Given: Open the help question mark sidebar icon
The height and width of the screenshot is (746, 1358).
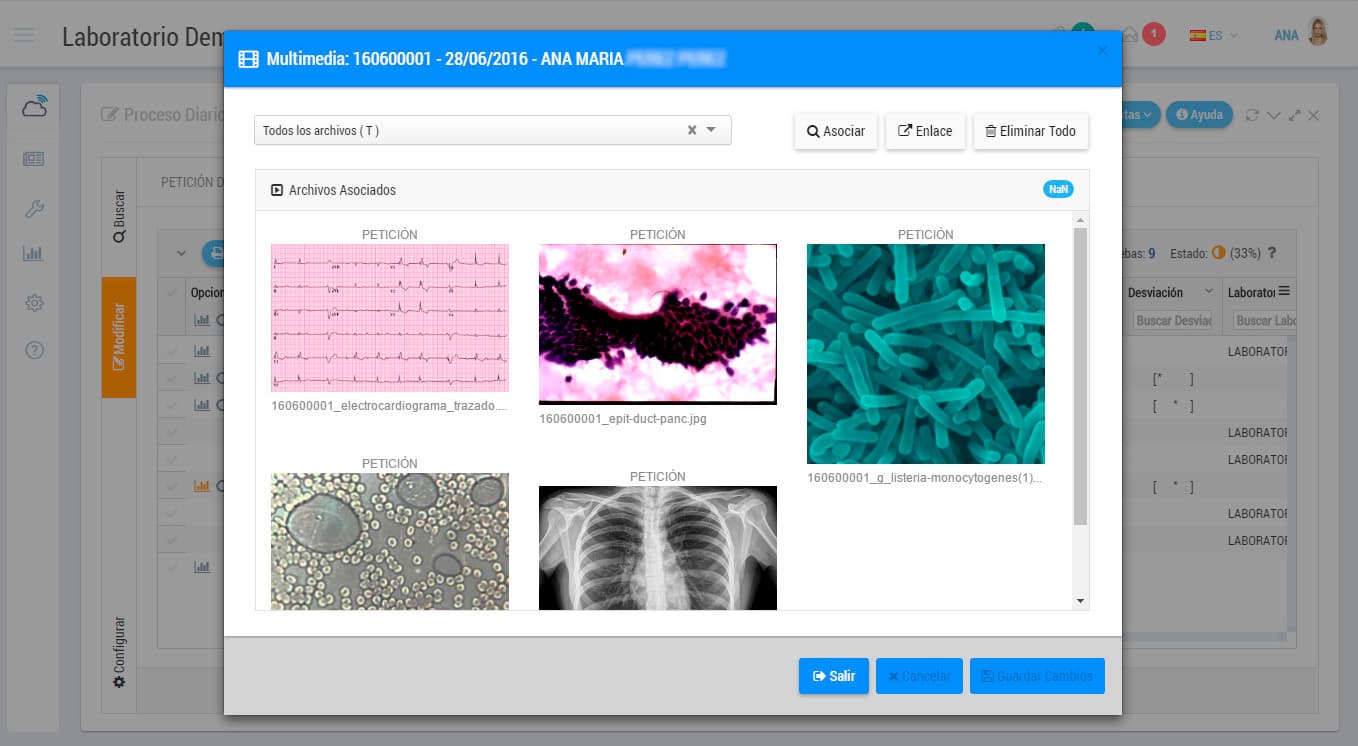Looking at the screenshot, I should pos(34,350).
